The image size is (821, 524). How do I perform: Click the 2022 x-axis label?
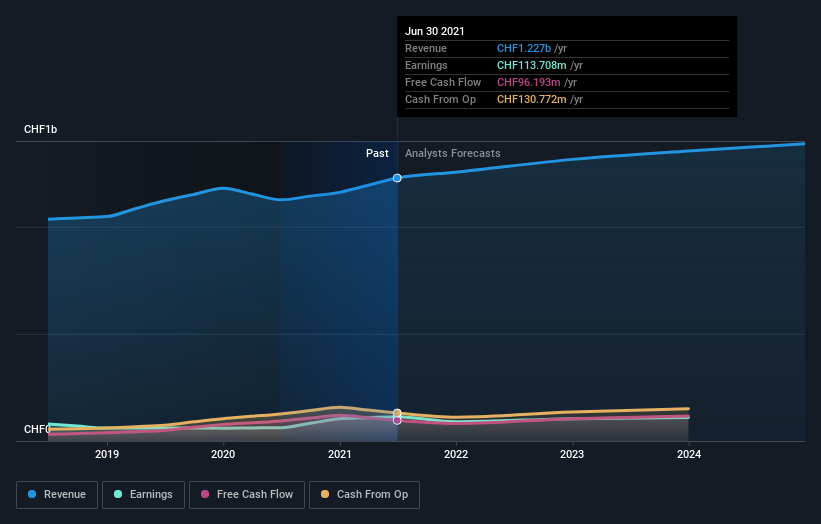456,454
